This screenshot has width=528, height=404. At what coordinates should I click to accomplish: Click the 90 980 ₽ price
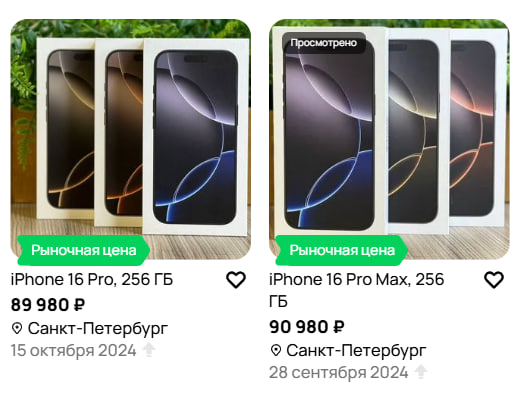point(306,327)
